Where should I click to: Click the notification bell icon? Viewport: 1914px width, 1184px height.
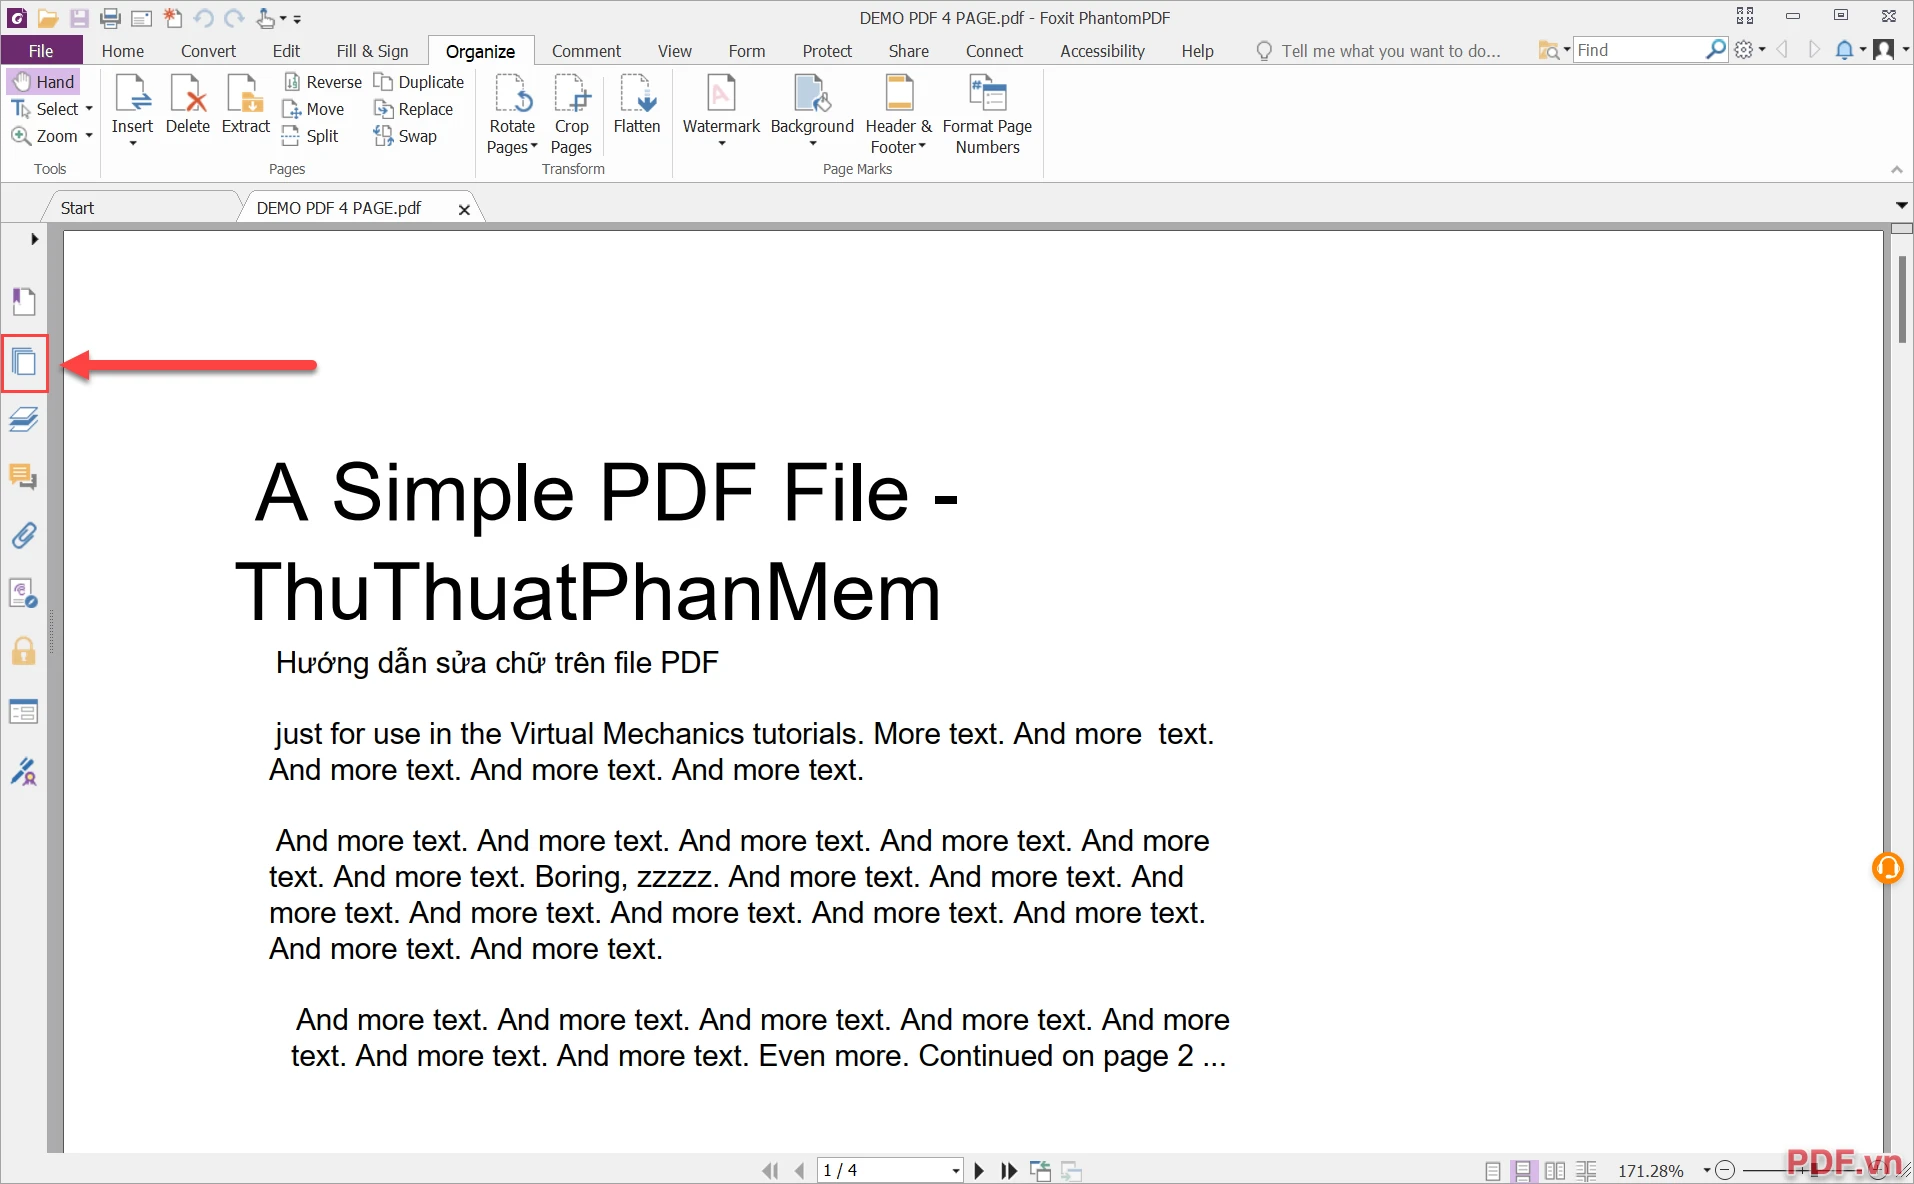click(1845, 50)
